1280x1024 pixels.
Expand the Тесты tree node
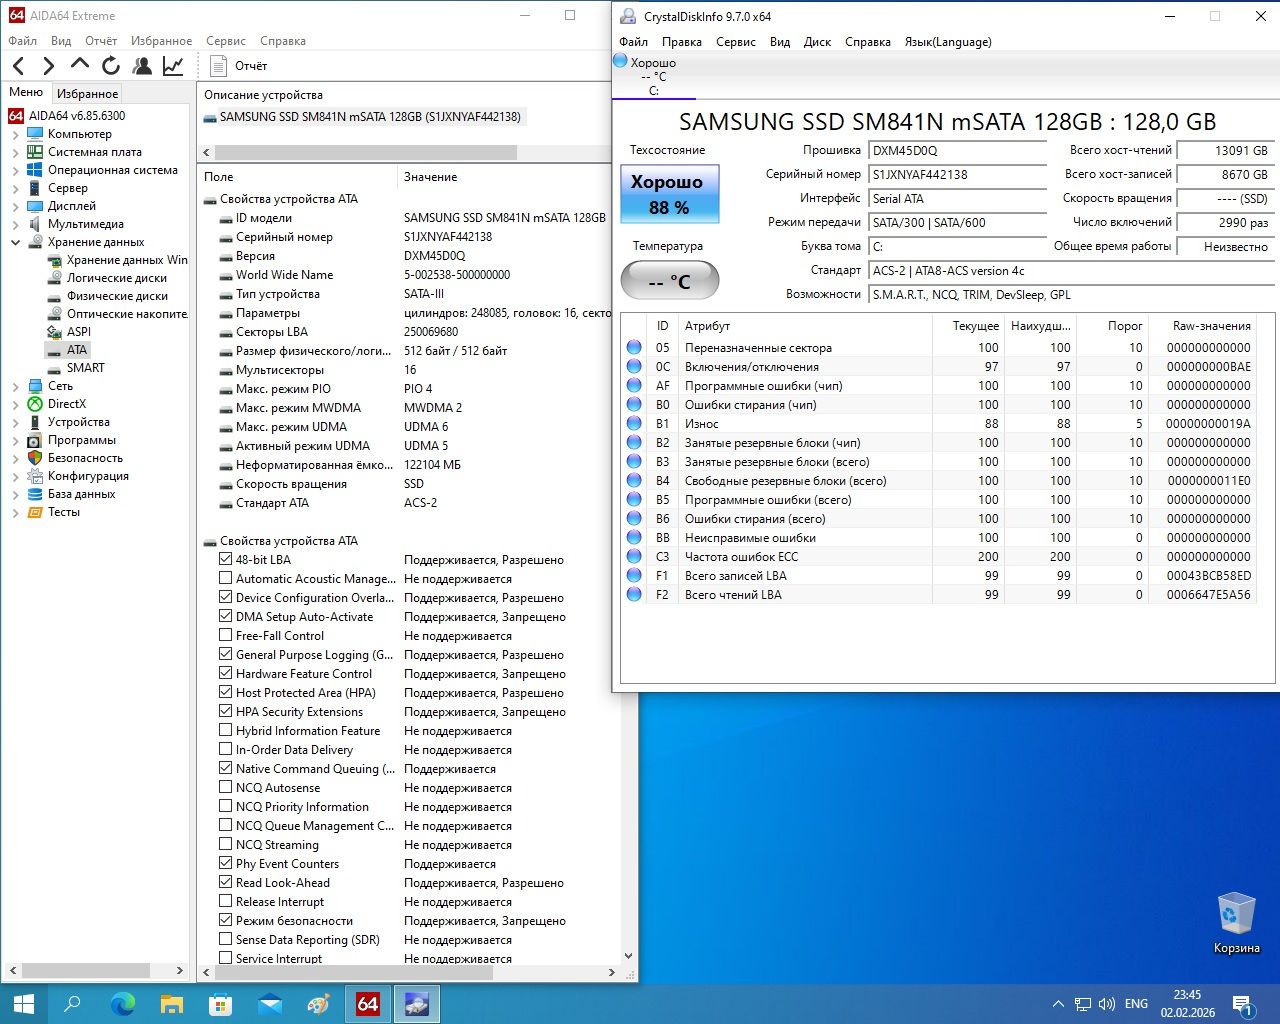(x=15, y=512)
